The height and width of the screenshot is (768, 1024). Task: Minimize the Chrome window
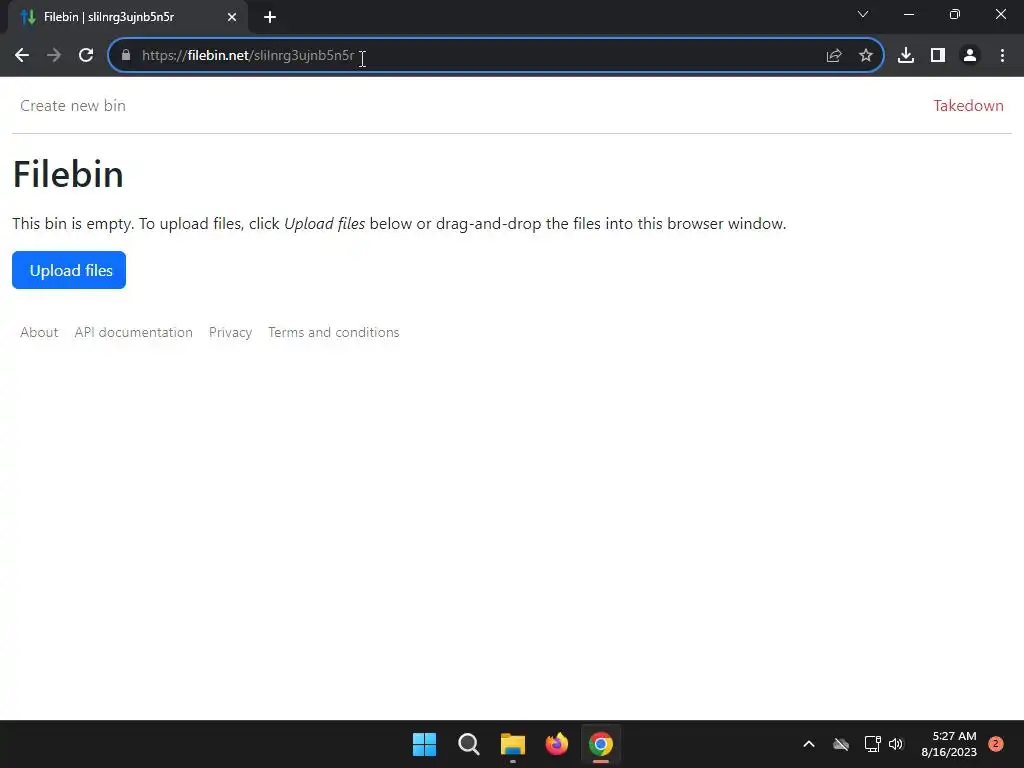point(908,14)
